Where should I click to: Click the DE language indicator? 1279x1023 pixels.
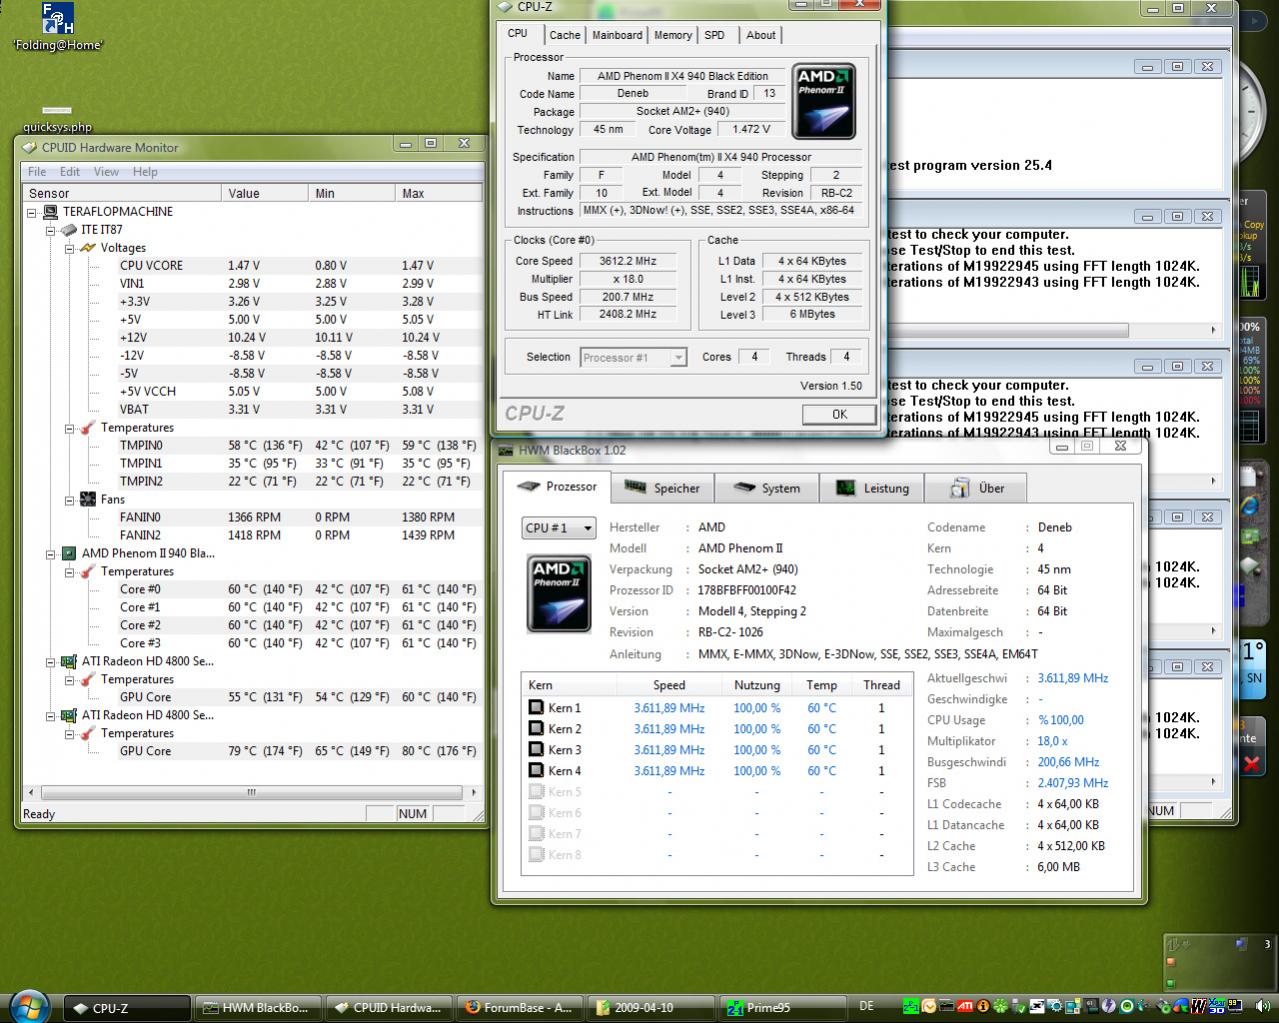pyautogui.click(x=866, y=1006)
